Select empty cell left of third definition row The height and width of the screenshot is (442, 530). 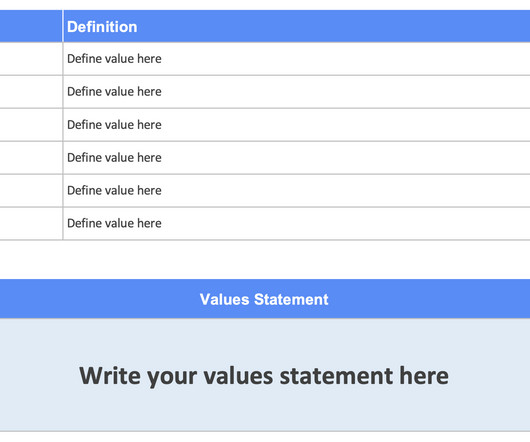(31, 125)
